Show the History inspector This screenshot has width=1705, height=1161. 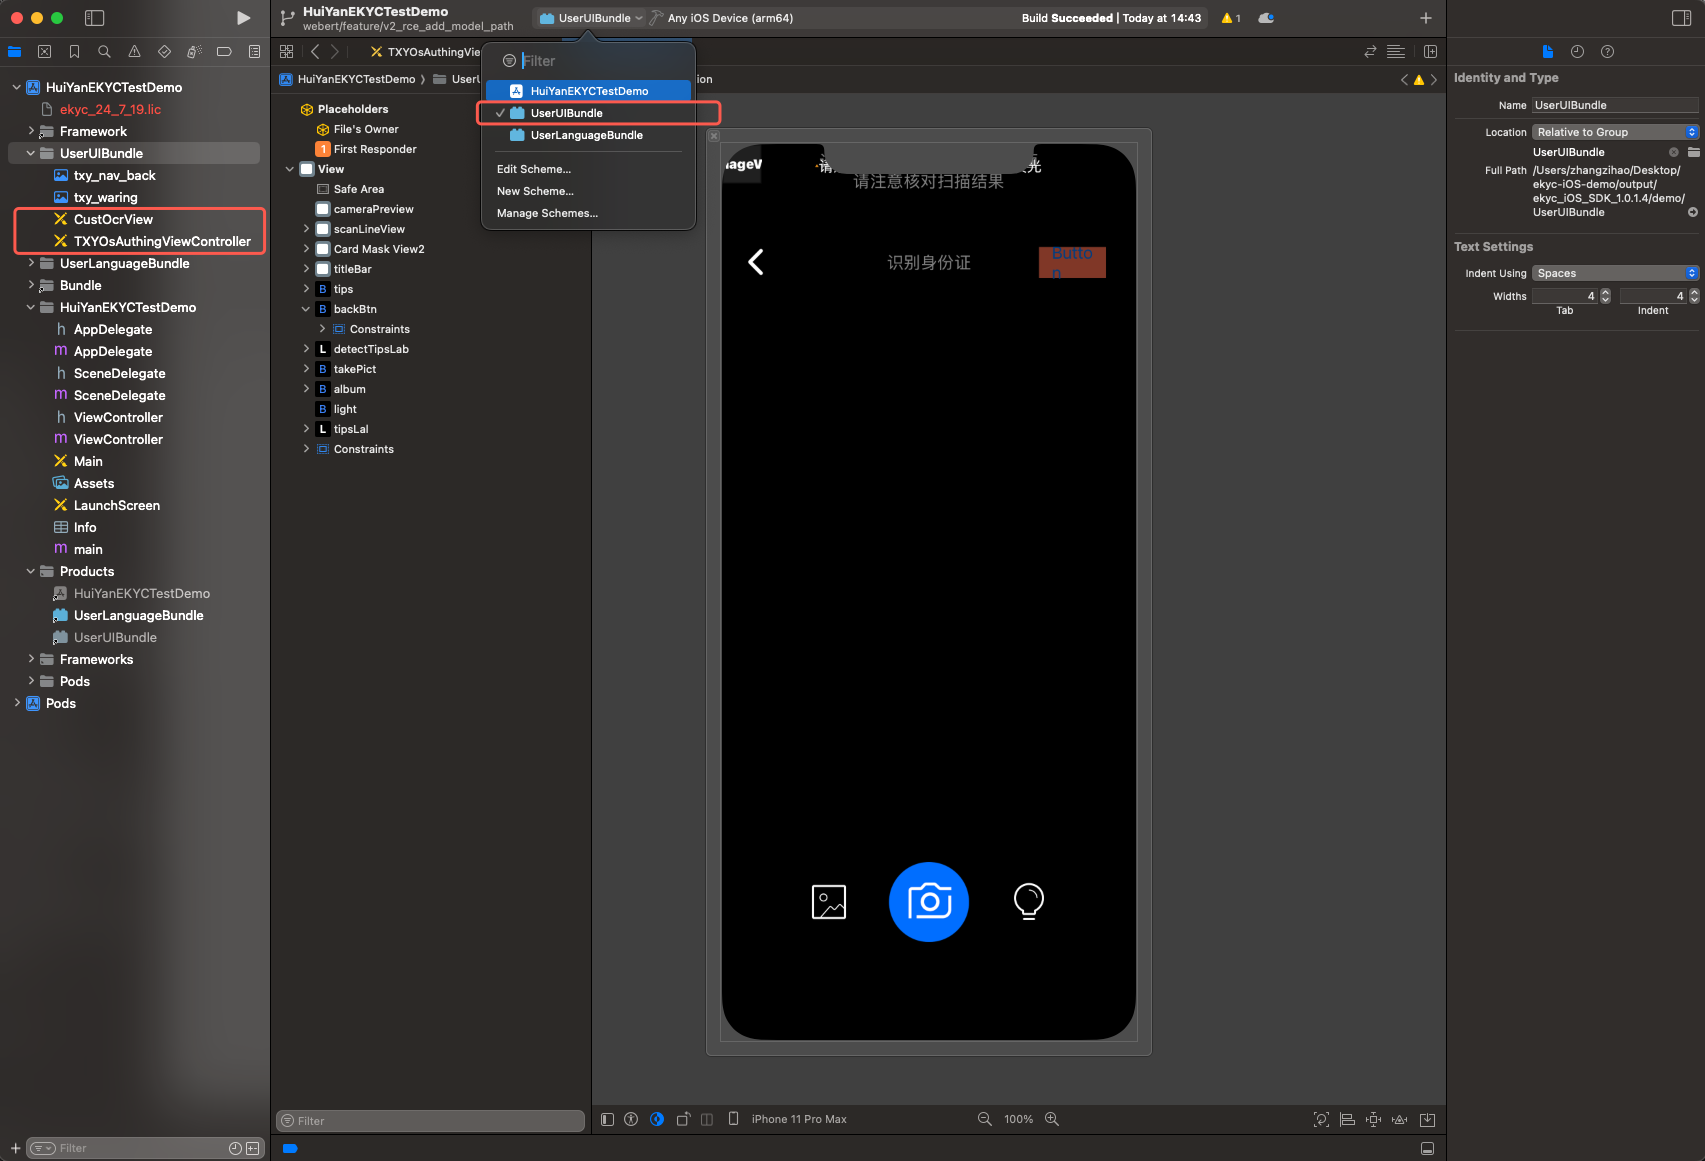1577,52
